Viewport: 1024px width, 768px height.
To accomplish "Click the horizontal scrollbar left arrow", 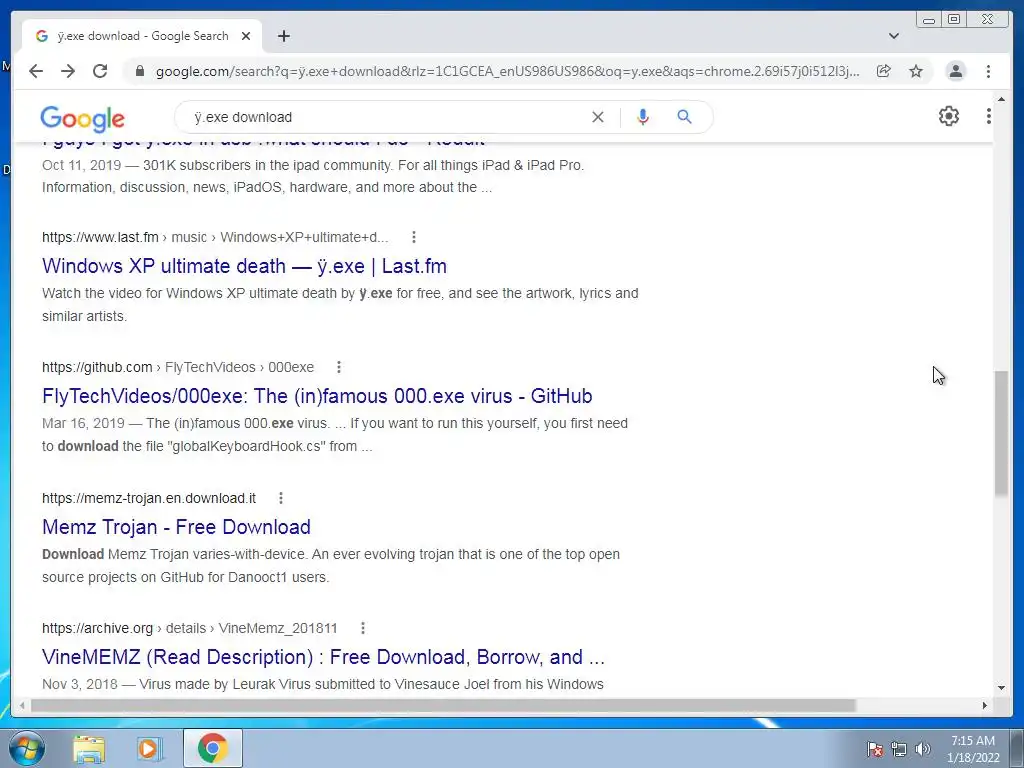I will click(22, 705).
